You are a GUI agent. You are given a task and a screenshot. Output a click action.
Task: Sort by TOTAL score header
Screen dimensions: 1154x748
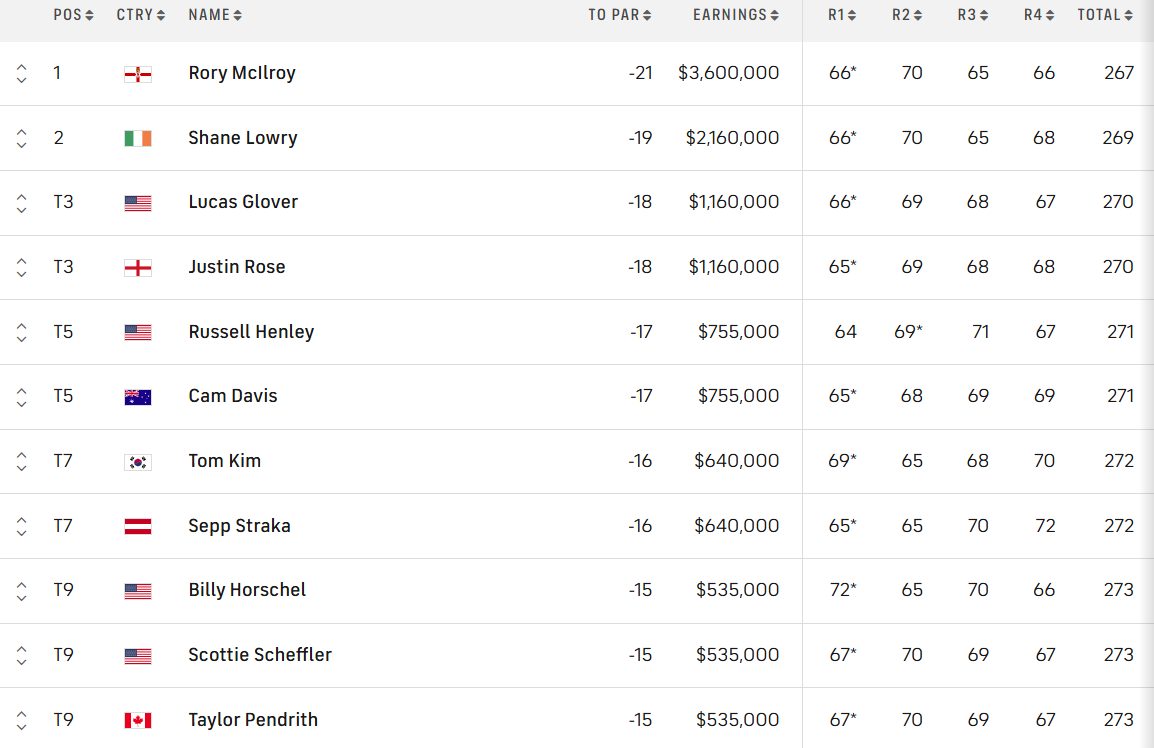[x=1105, y=15]
